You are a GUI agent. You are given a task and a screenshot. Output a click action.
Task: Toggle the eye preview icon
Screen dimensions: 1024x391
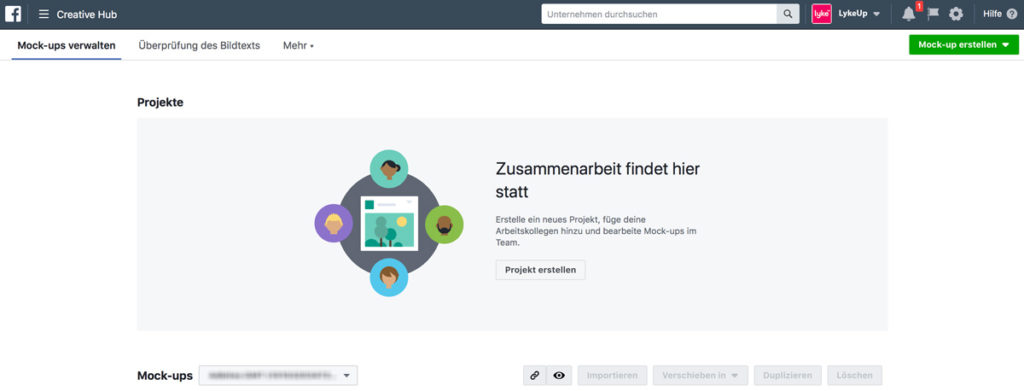tap(558, 375)
